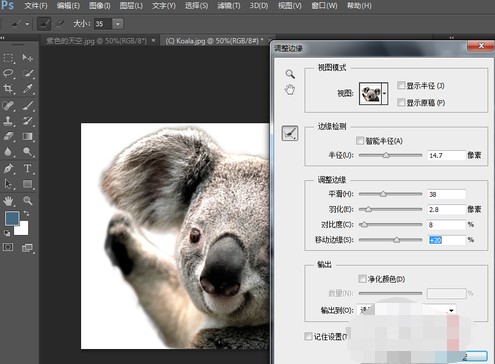
Task: Open the 滤镜(T) menu
Action: click(x=229, y=6)
